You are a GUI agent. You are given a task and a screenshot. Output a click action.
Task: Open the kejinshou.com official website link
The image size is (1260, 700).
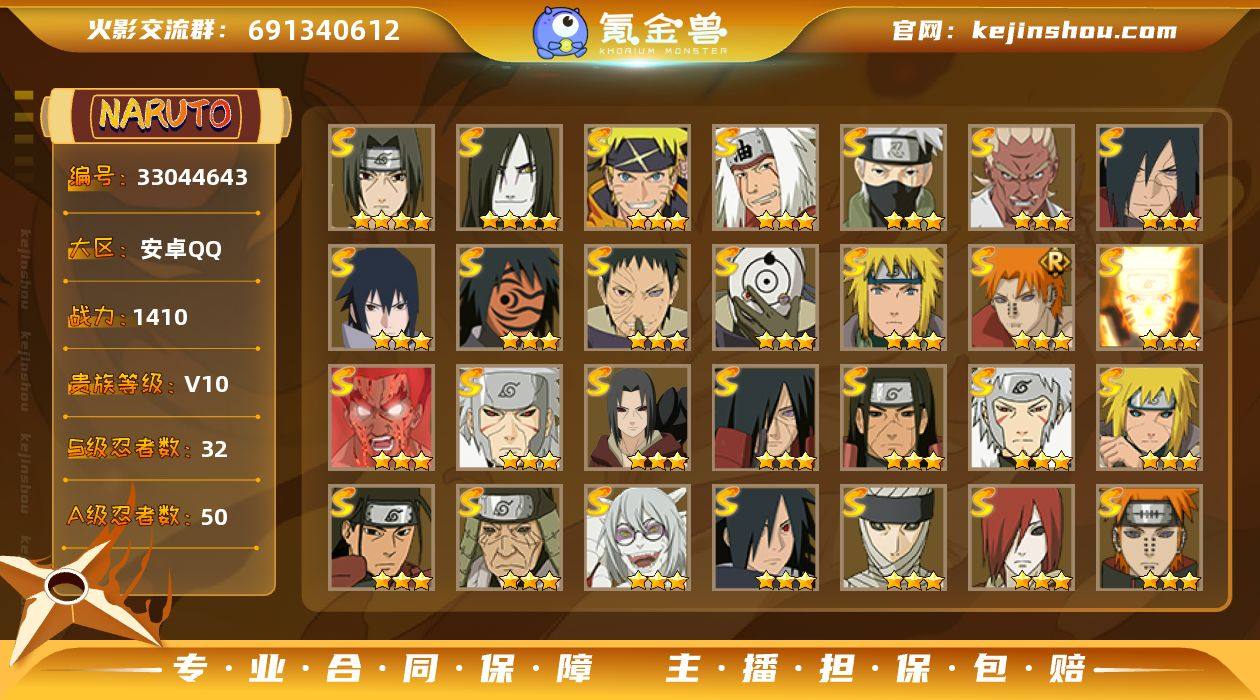coord(1034,30)
